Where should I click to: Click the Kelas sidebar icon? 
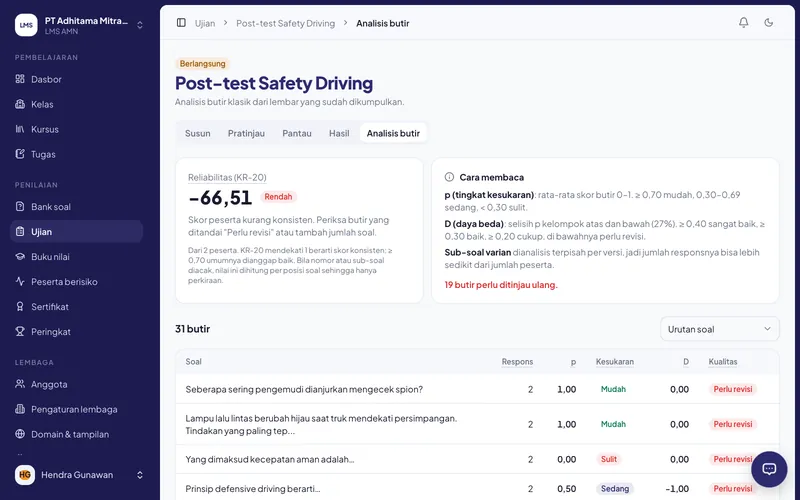tap(20, 104)
